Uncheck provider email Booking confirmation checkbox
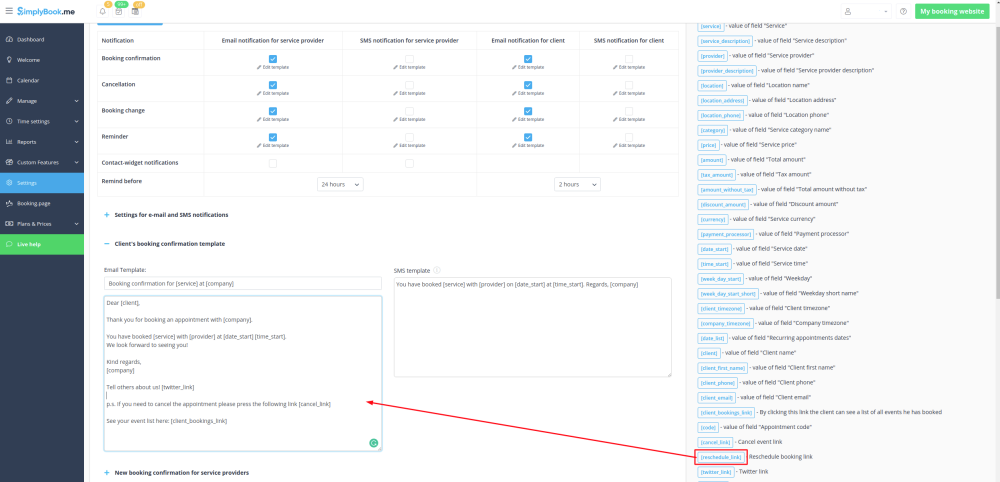Viewport: 1000px width, 482px height. coord(272,58)
